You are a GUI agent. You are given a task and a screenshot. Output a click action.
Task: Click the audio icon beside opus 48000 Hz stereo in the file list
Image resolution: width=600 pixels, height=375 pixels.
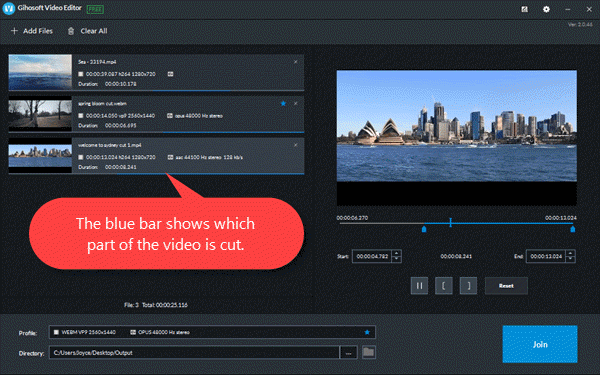pyautogui.click(x=170, y=116)
